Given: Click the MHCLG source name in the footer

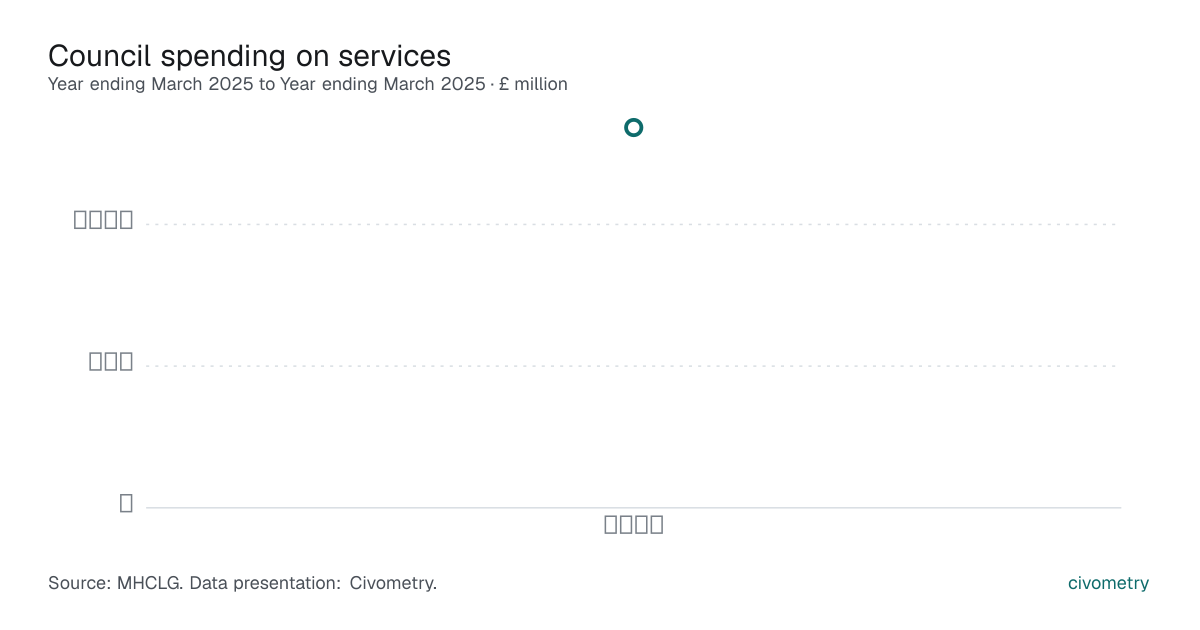Looking at the screenshot, I should [x=149, y=583].
